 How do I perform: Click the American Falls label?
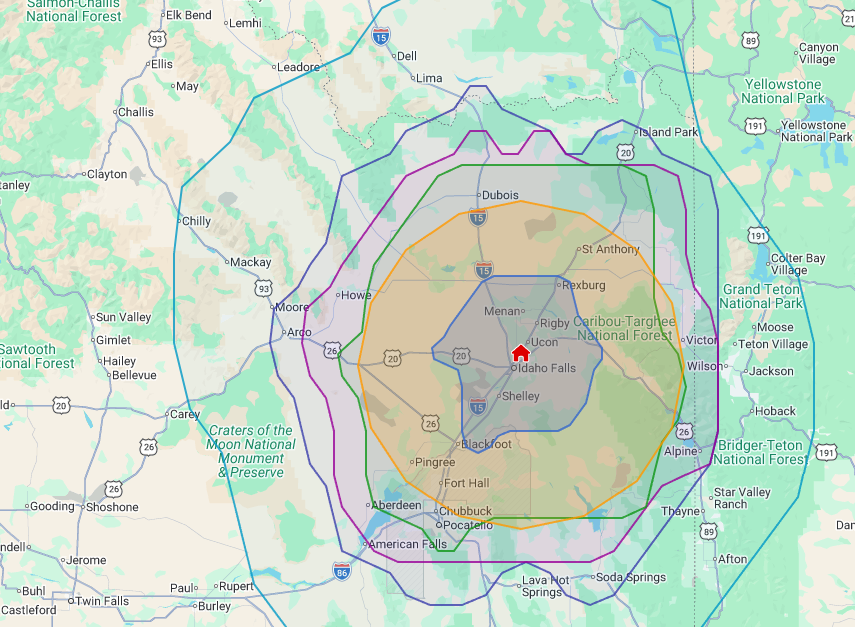click(407, 544)
